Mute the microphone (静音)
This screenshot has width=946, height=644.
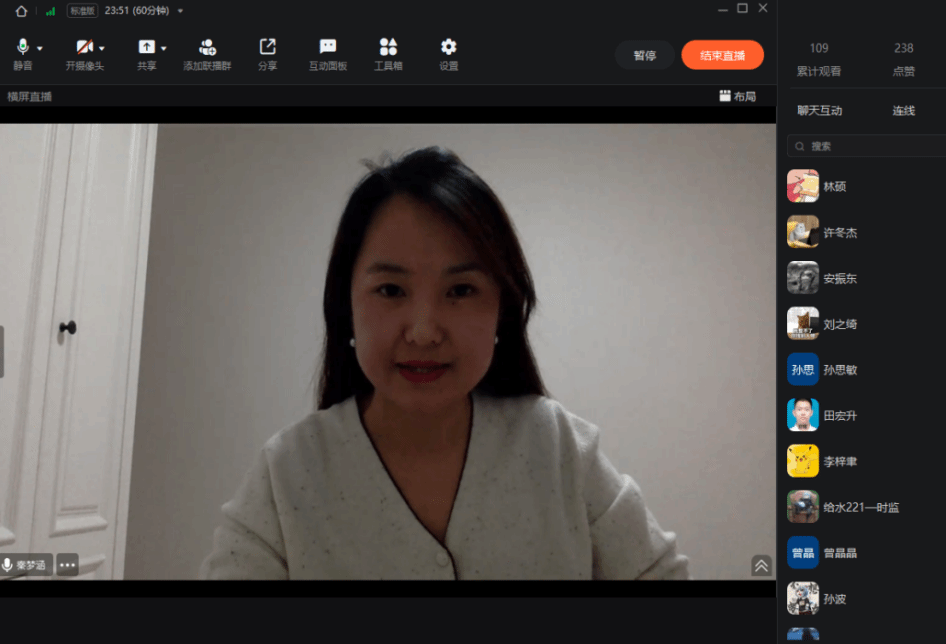[x=22, y=48]
